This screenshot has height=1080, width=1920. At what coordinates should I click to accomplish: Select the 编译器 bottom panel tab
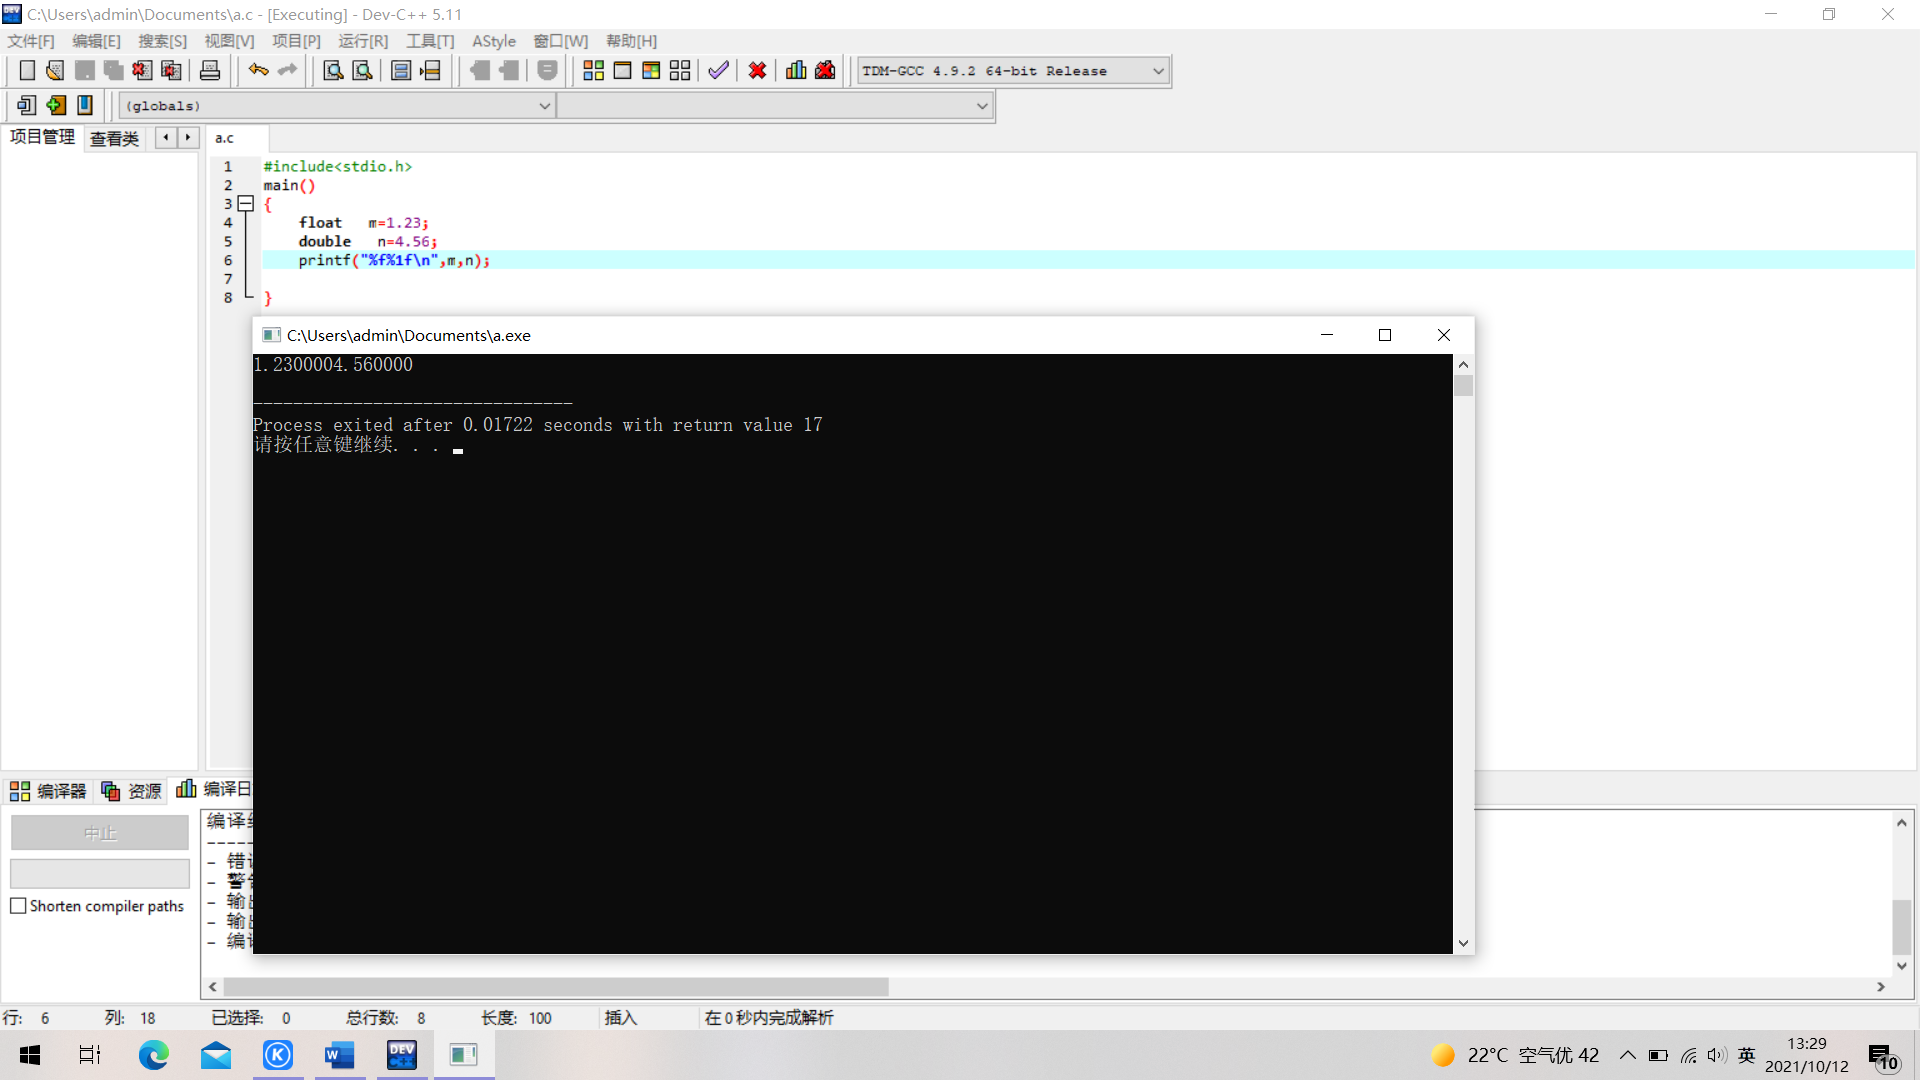click(x=48, y=791)
